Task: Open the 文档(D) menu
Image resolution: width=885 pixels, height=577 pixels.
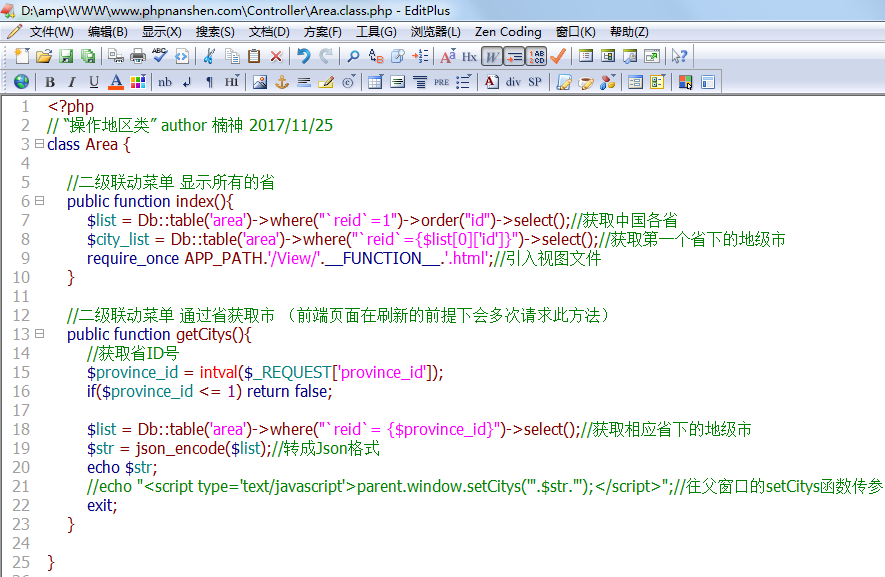Action: coord(269,32)
